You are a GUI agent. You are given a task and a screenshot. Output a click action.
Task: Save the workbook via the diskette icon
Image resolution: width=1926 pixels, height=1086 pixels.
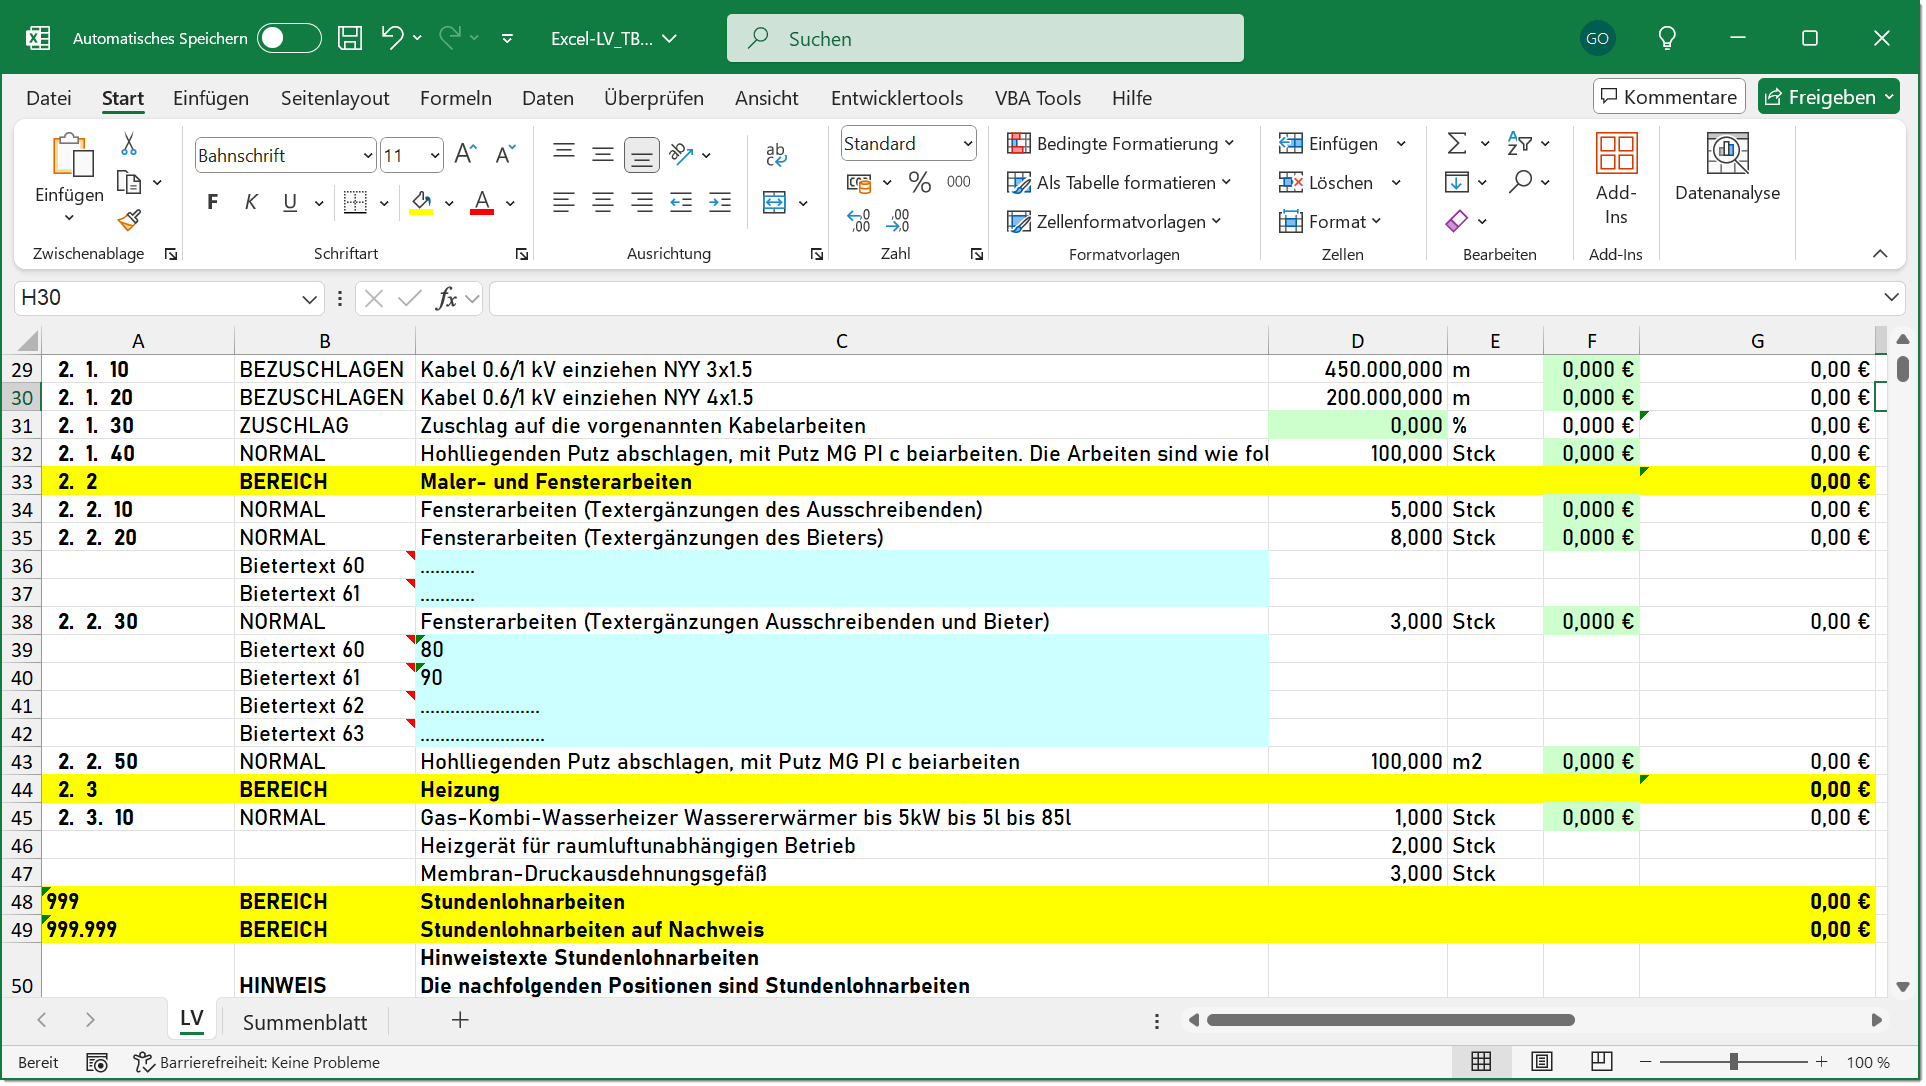pyautogui.click(x=349, y=36)
